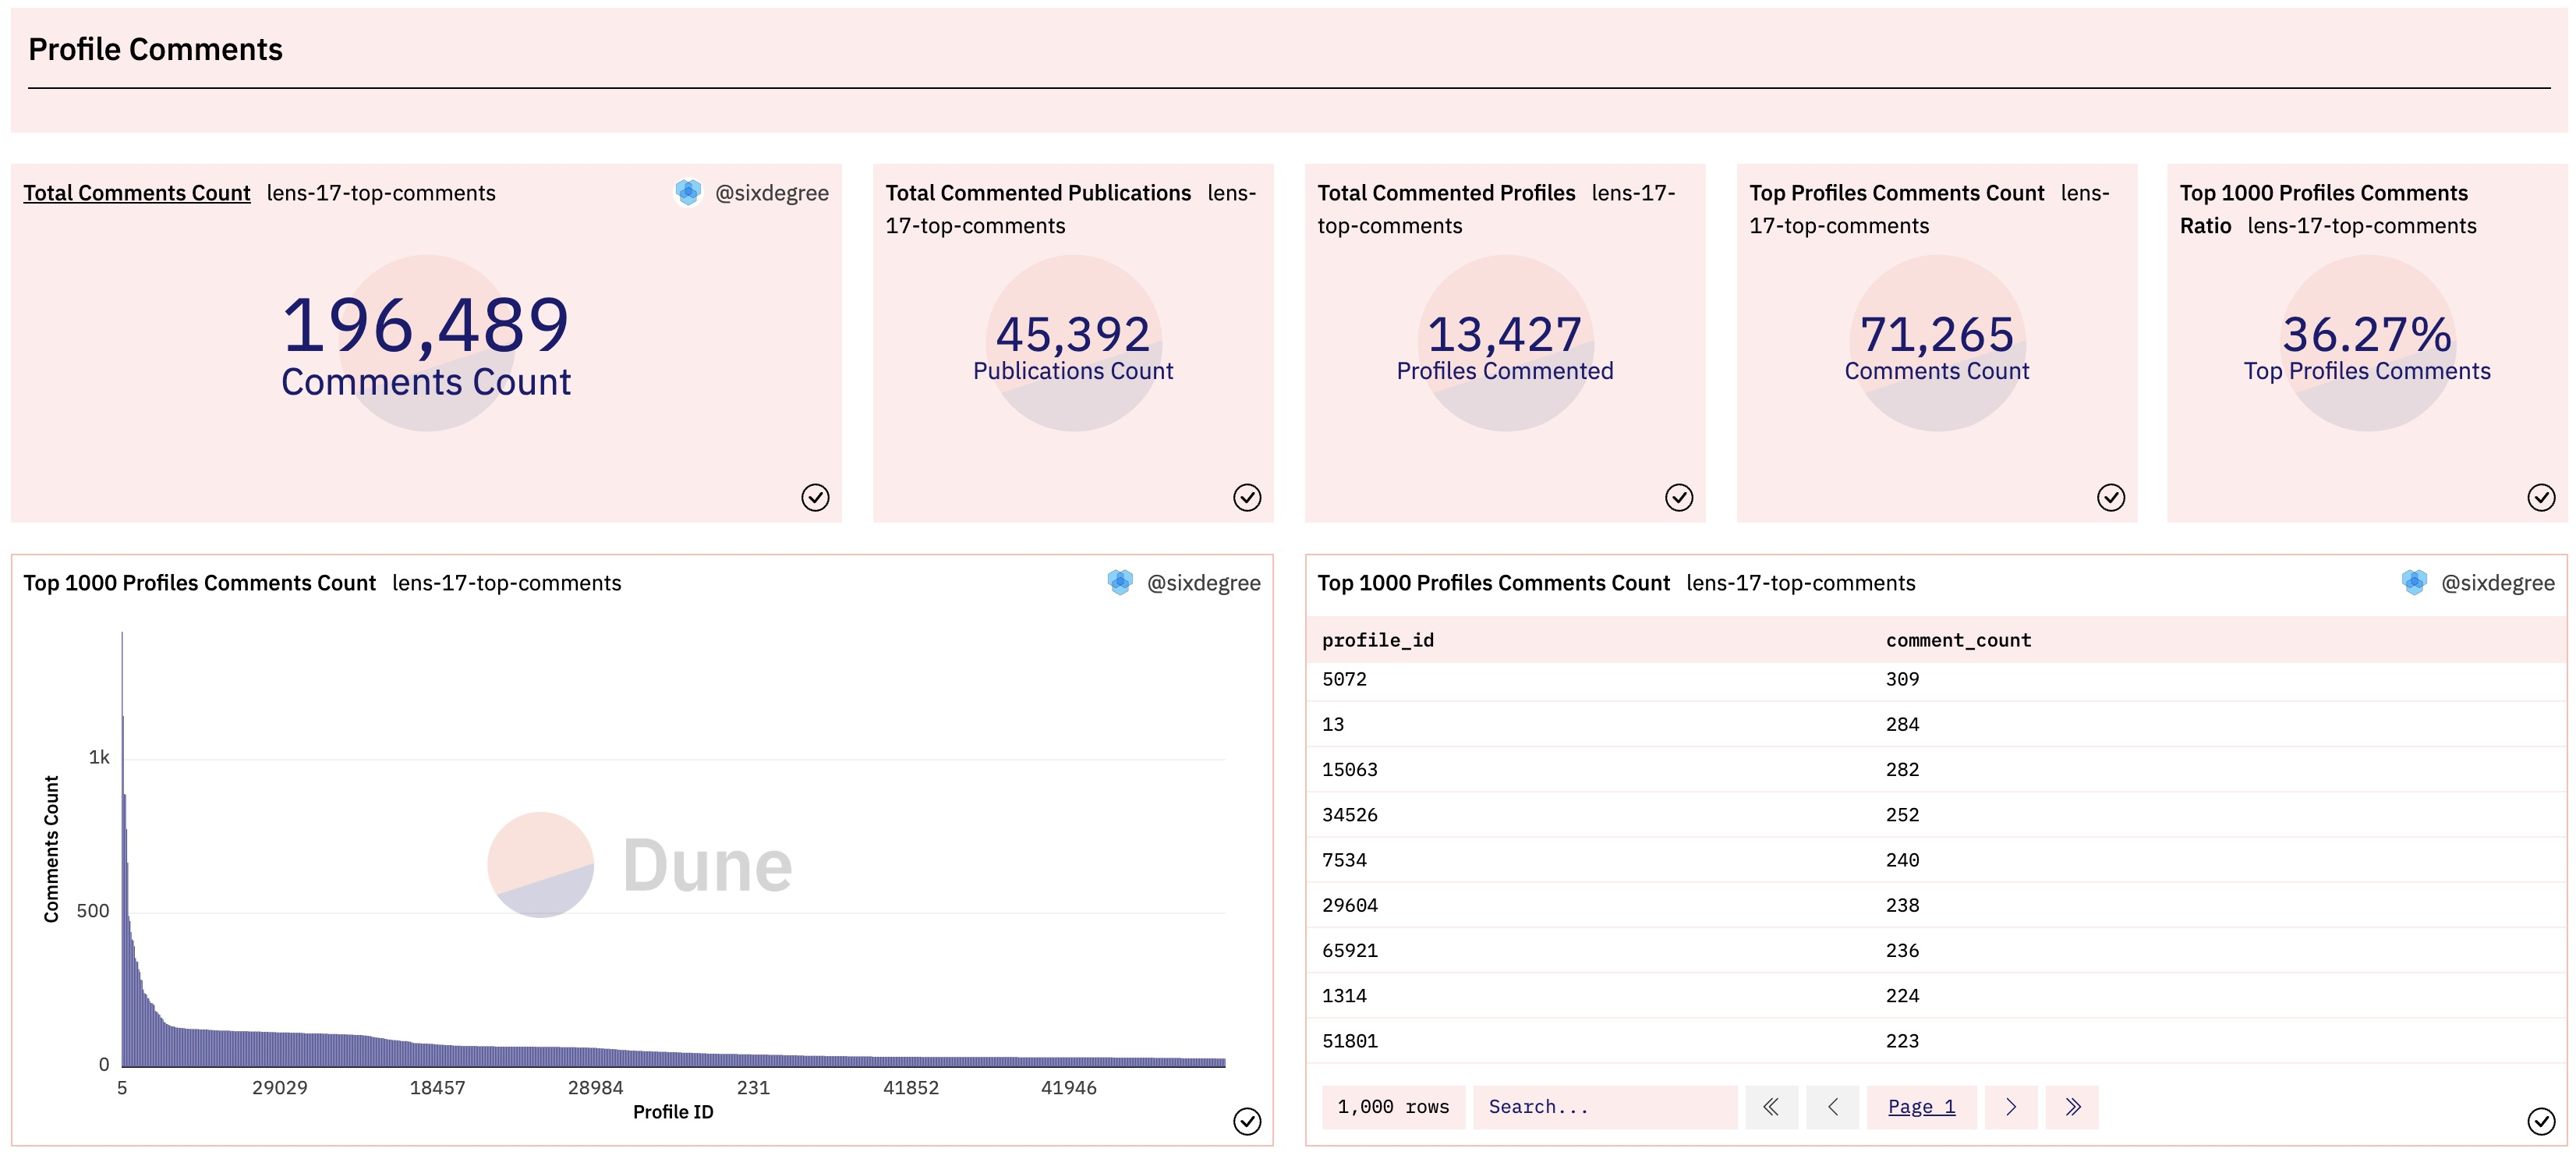Click checkmark icon on Total Comments Count card
The image size is (2576, 1159).
tap(815, 497)
